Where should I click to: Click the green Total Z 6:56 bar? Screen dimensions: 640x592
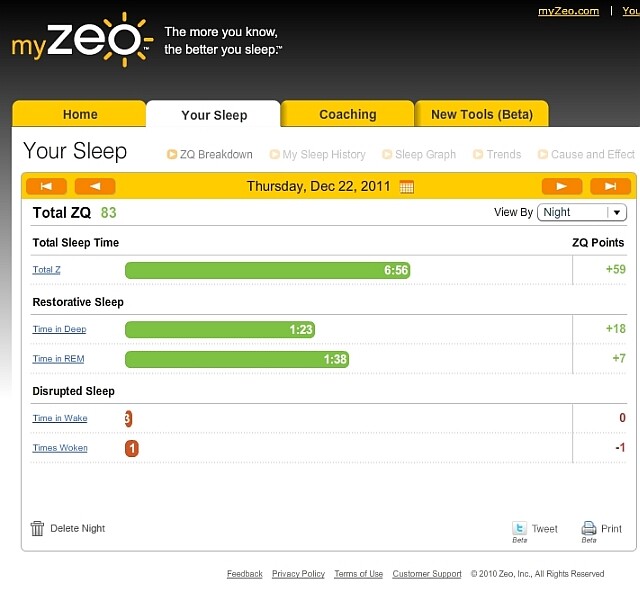(268, 270)
